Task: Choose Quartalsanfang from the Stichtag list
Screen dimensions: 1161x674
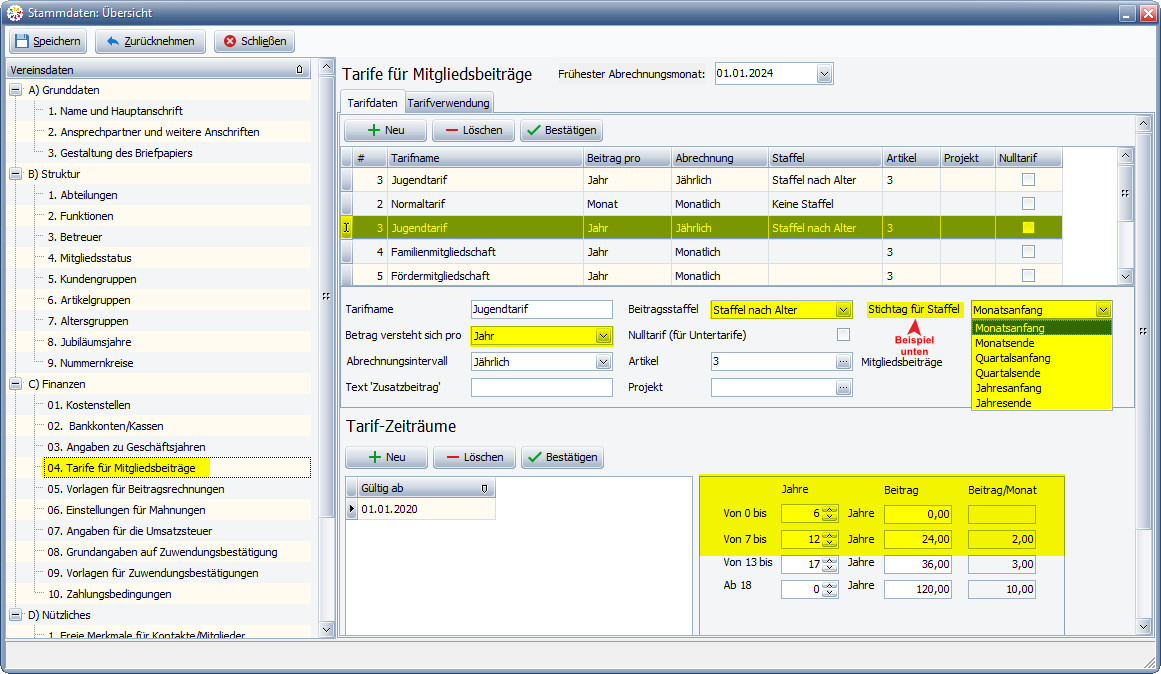Action: pyautogui.click(x=1042, y=358)
